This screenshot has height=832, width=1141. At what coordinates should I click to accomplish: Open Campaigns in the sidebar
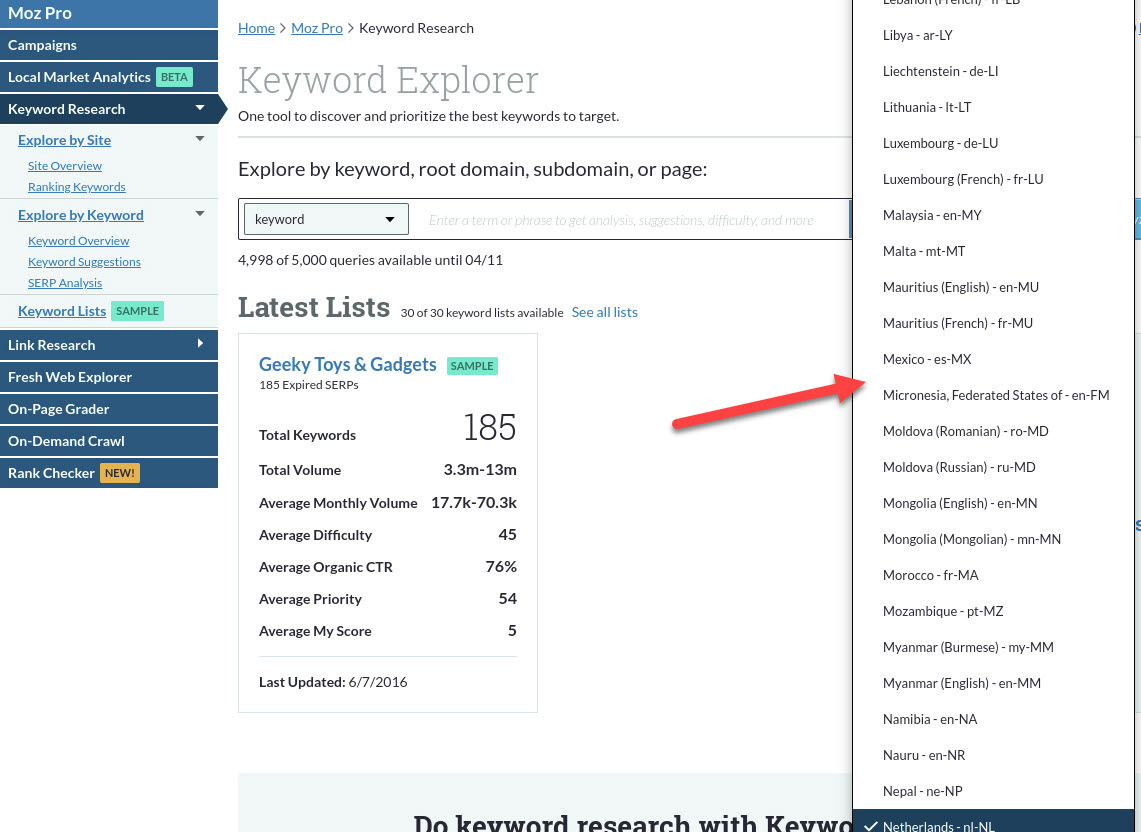coord(42,45)
